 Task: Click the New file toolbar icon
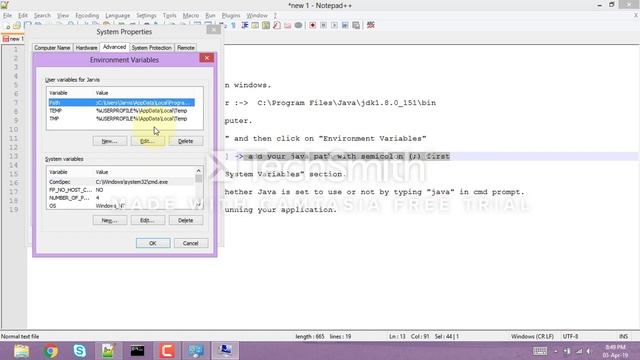[x=7, y=26]
